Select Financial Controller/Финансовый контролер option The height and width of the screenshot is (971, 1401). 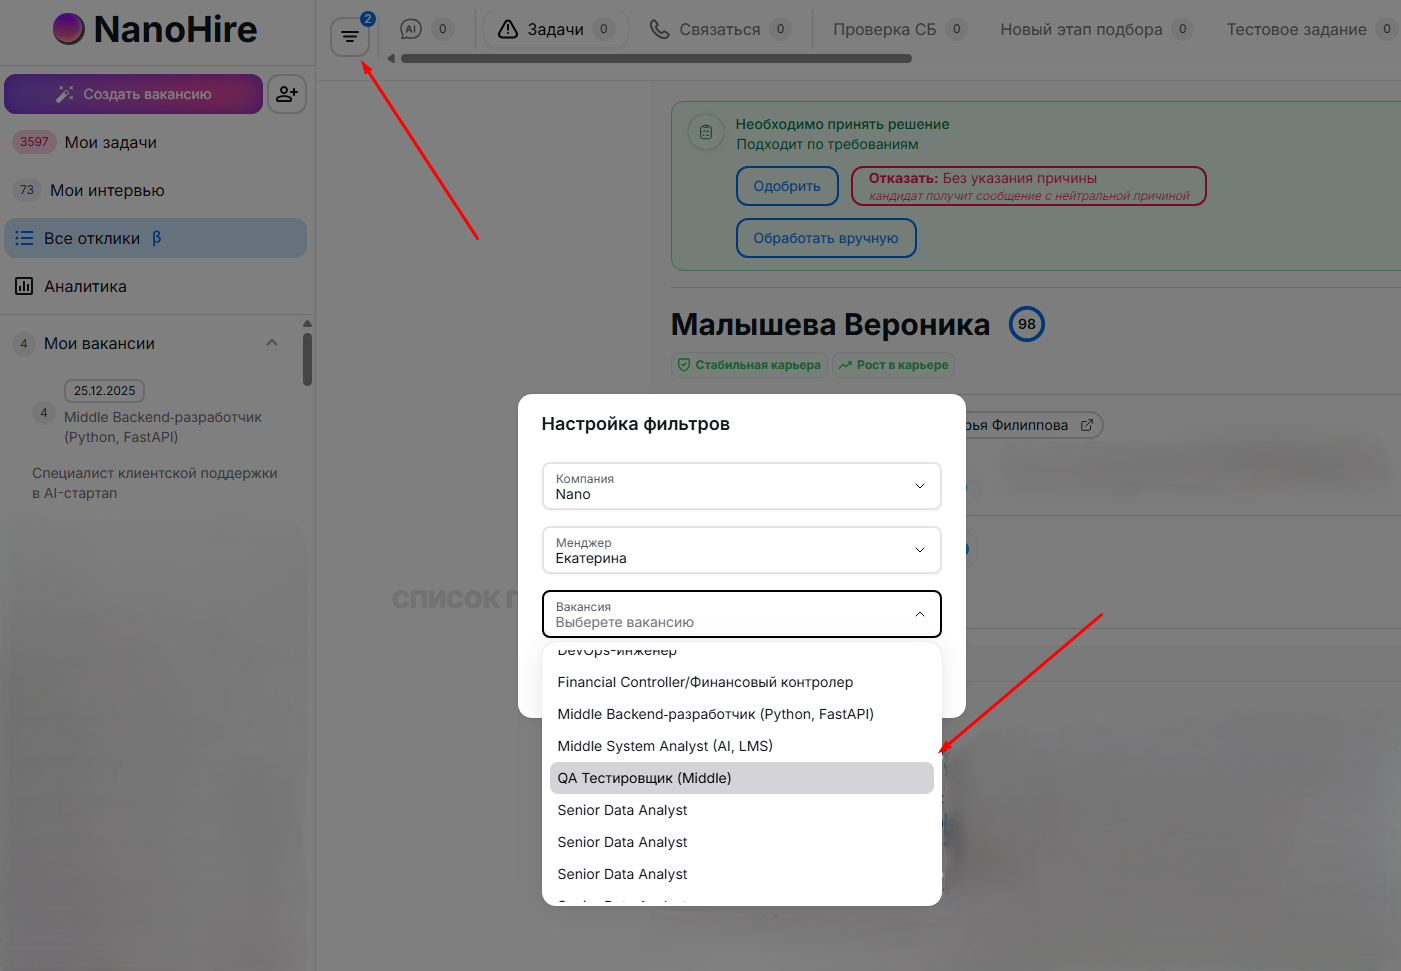point(742,682)
